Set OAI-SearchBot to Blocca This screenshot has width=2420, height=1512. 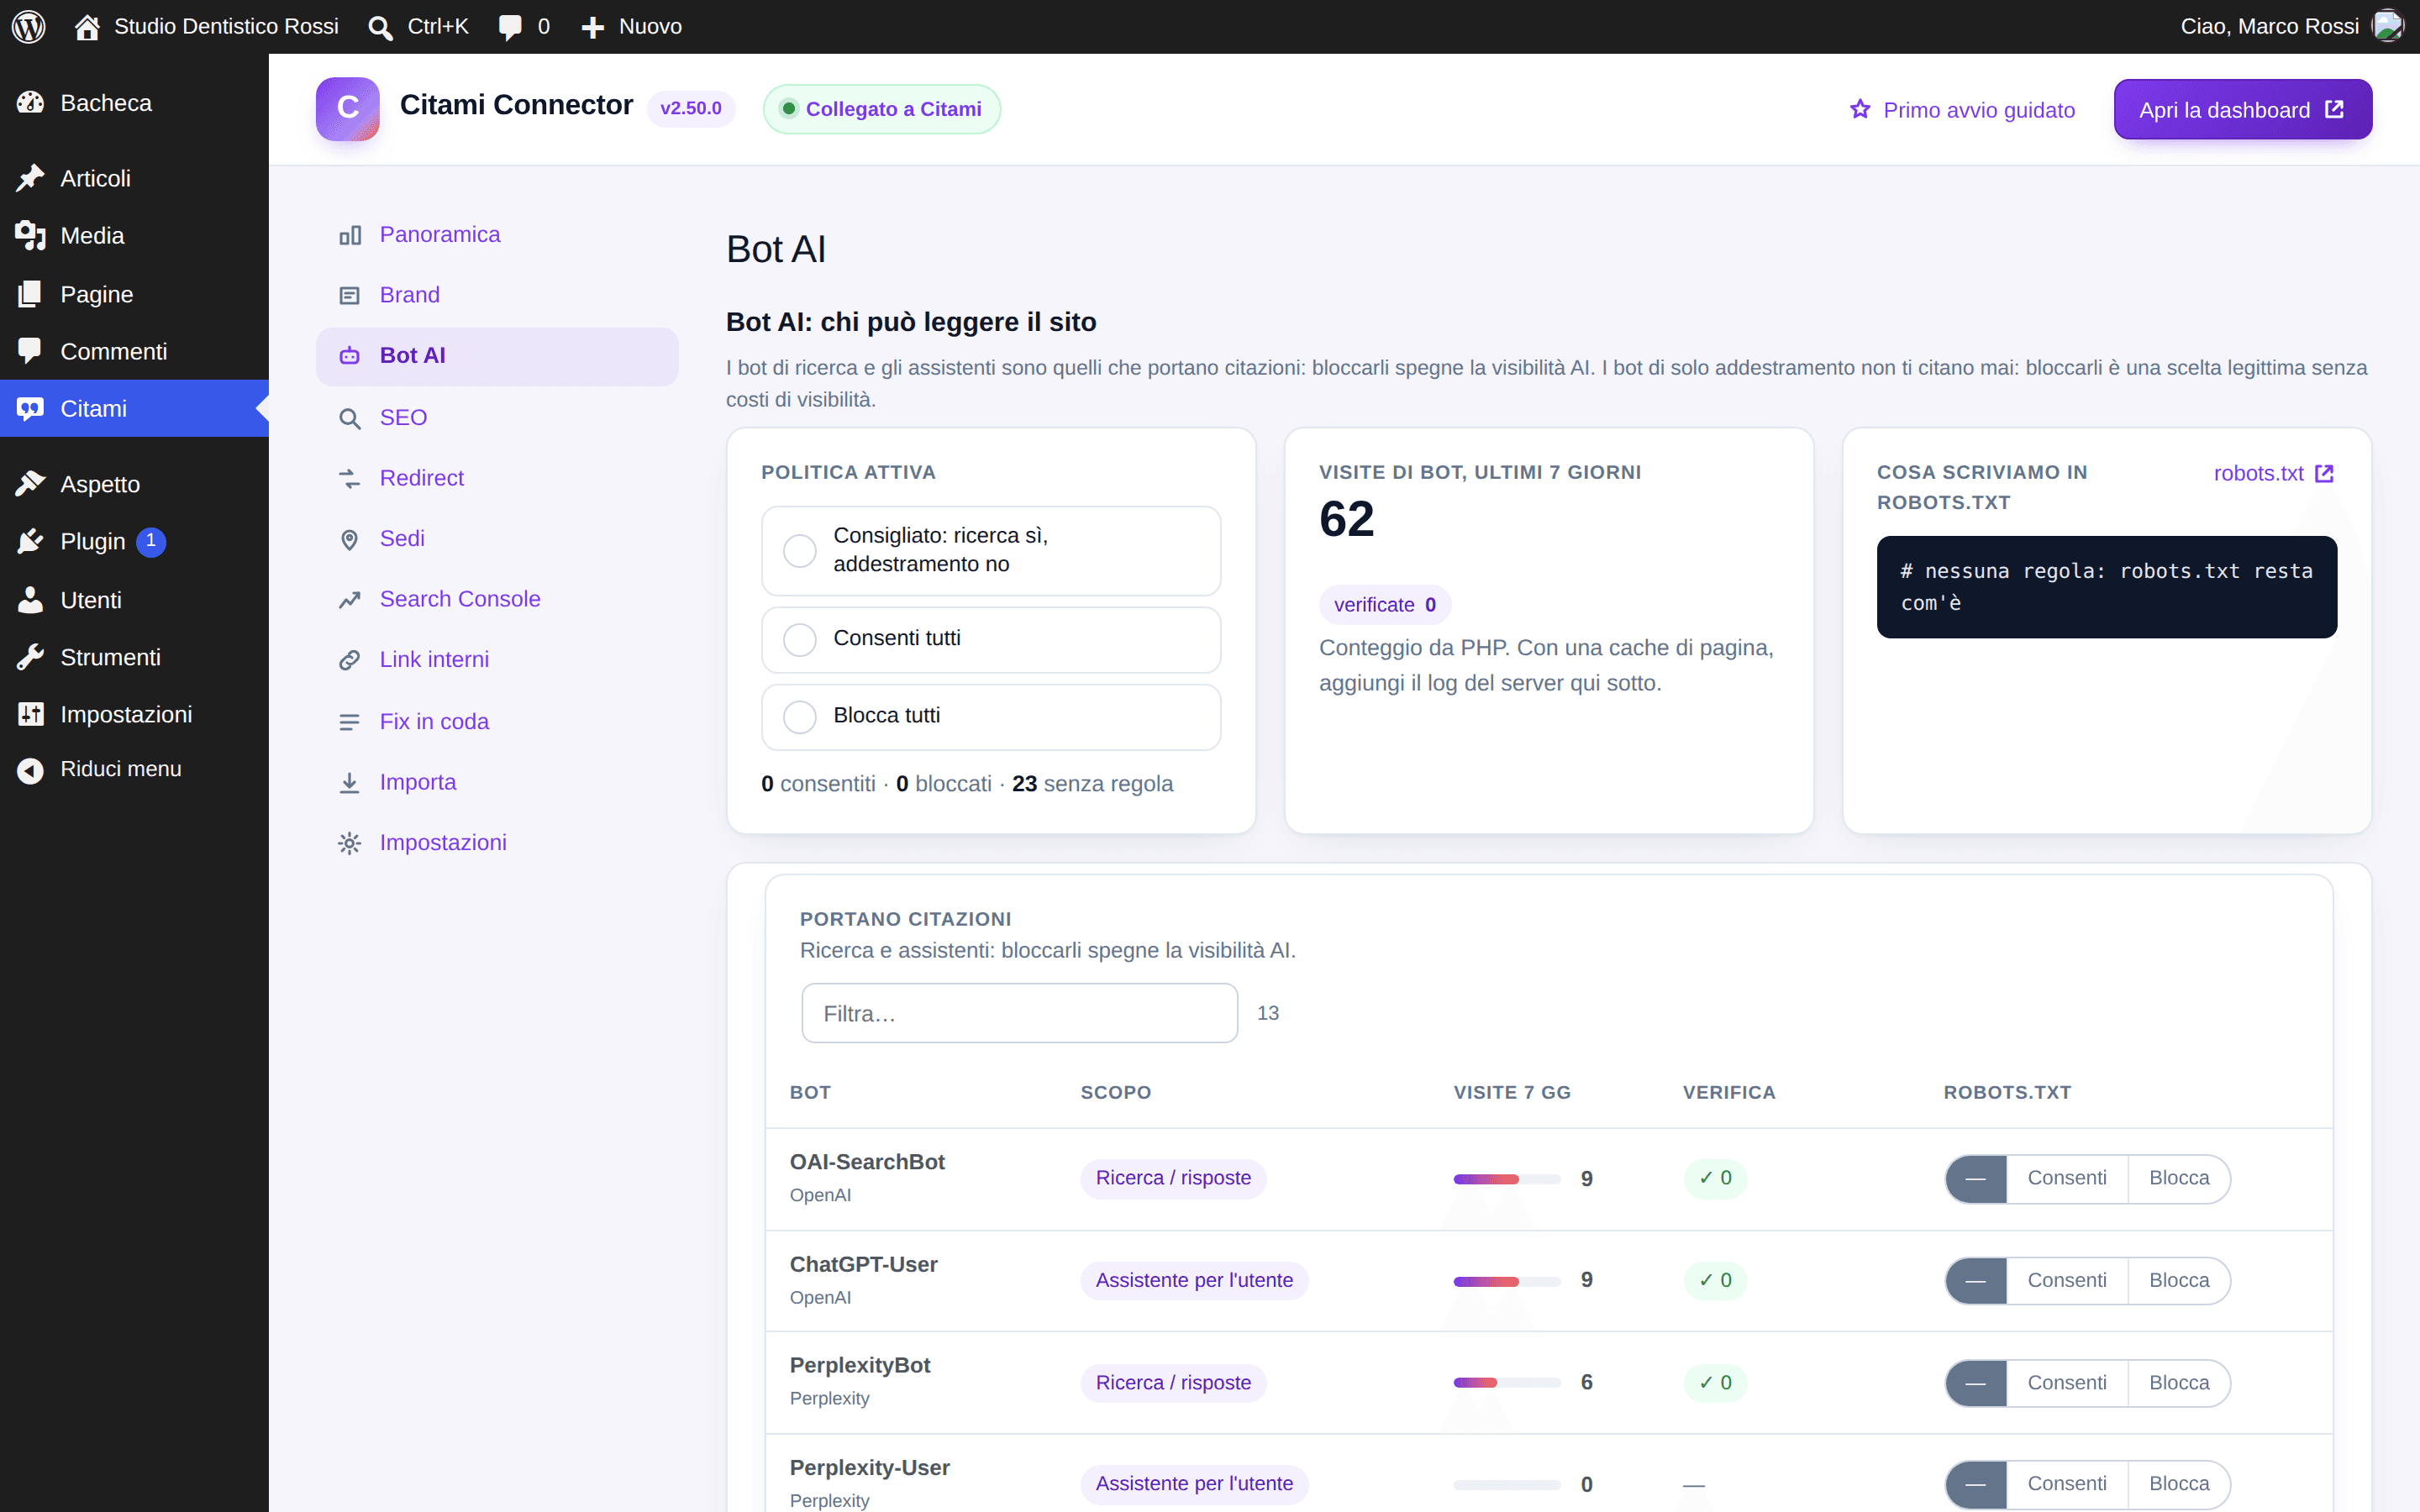[2178, 1178]
